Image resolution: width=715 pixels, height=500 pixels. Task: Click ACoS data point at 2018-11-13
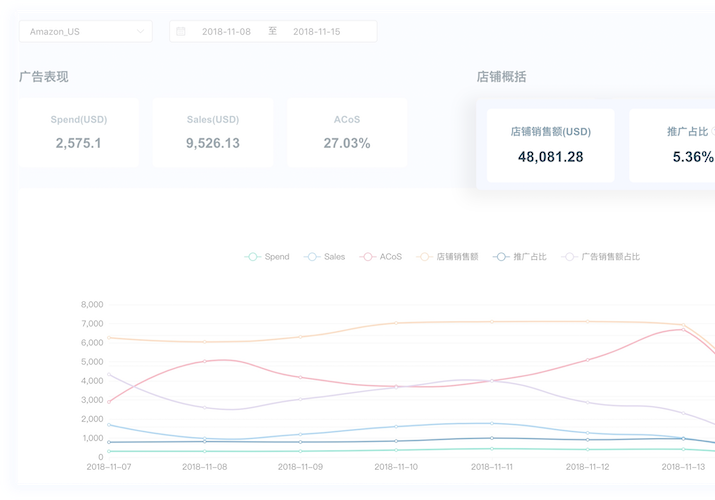[x=683, y=330]
